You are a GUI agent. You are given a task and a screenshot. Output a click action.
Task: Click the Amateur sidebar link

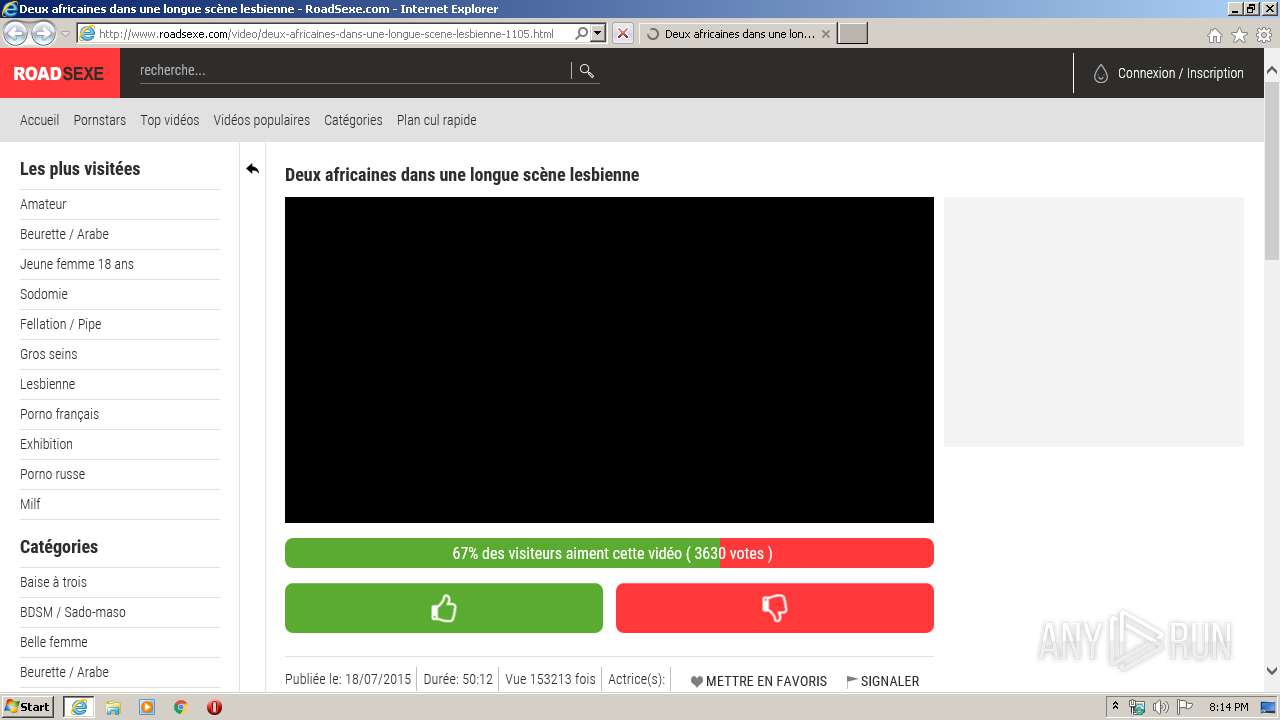[43, 204]
